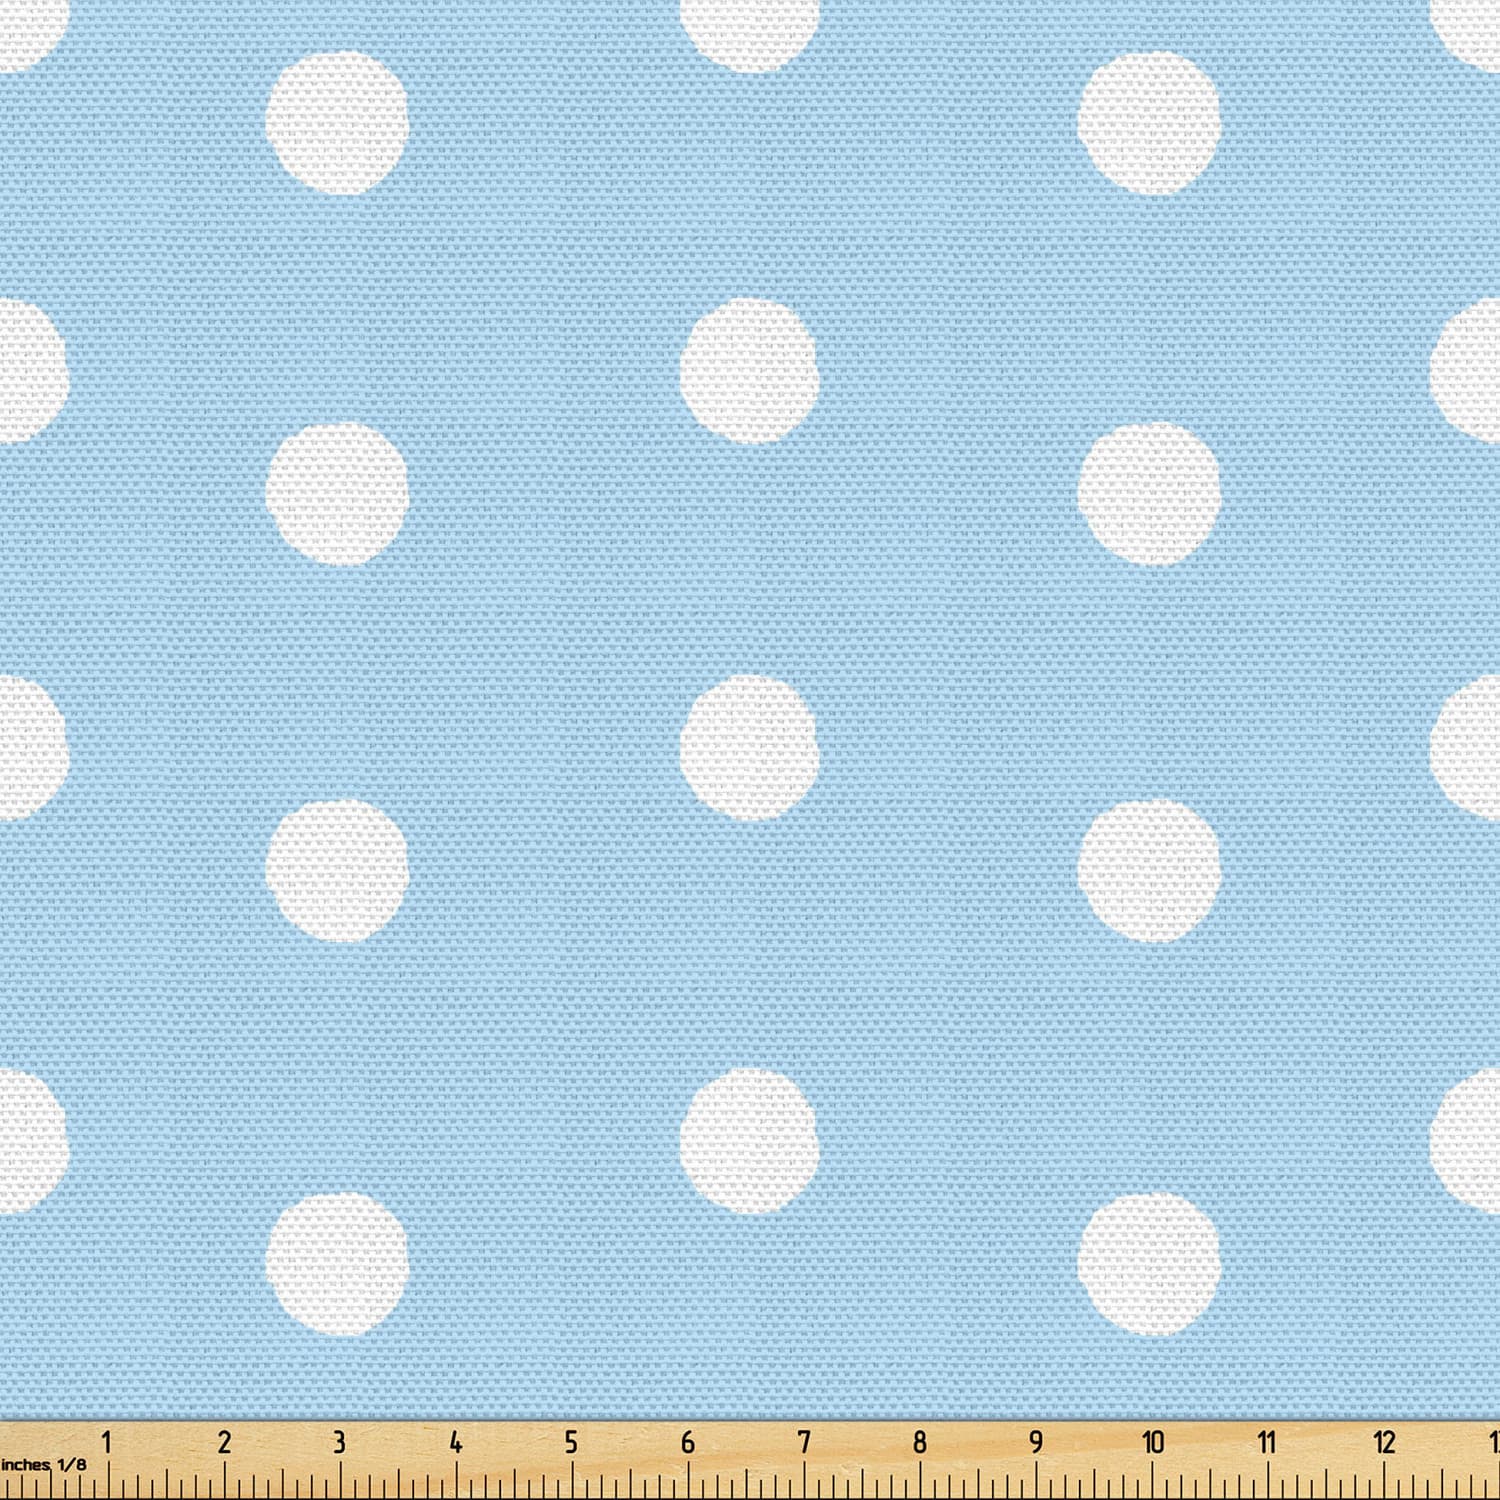
Task: Click the "inches 1/8" ruler label
Action: pyautogui.click(x=43, y=1464)
